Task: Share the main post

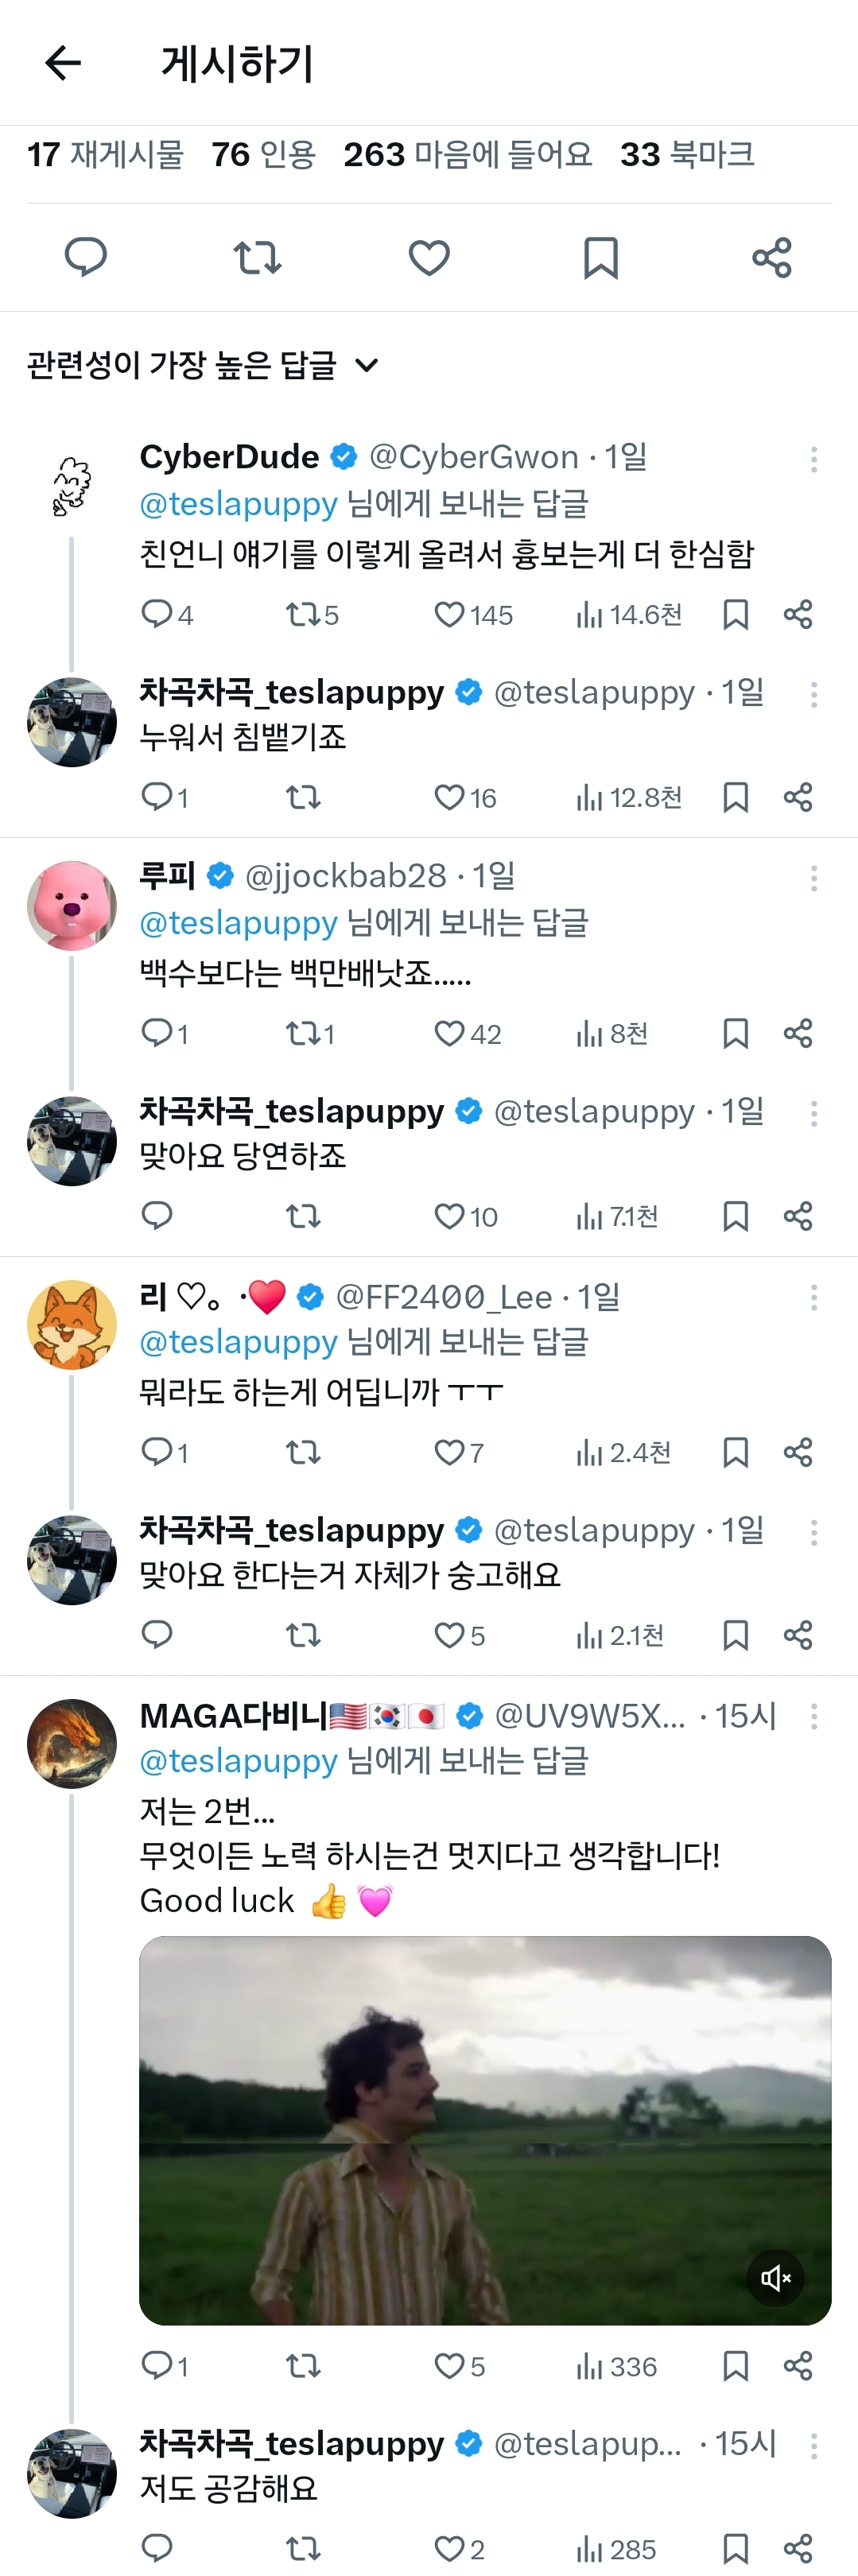Action: tap(772, 257)
